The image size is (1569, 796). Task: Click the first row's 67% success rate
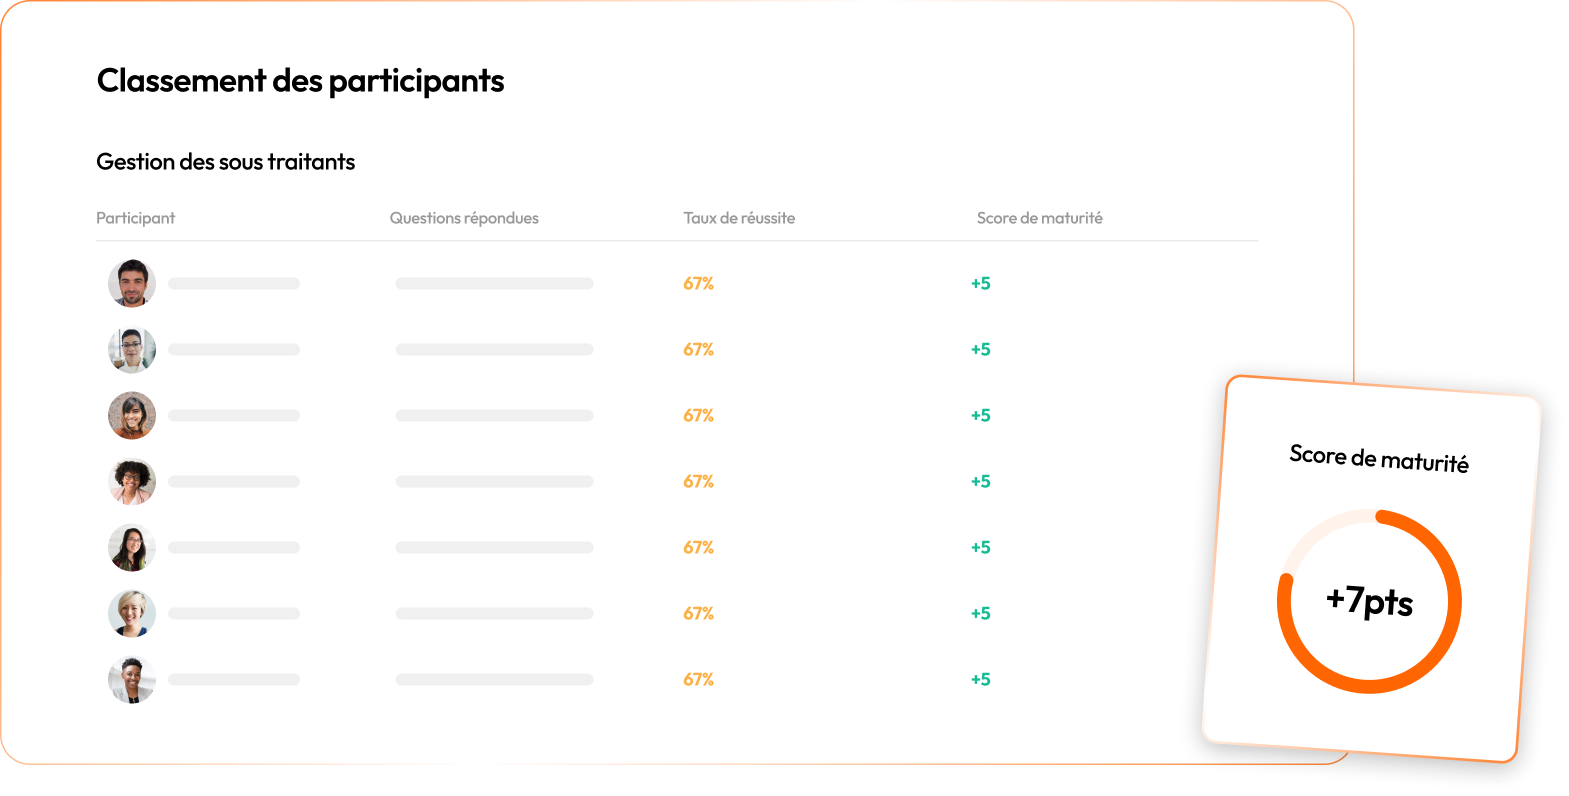[x=698, y=283]
